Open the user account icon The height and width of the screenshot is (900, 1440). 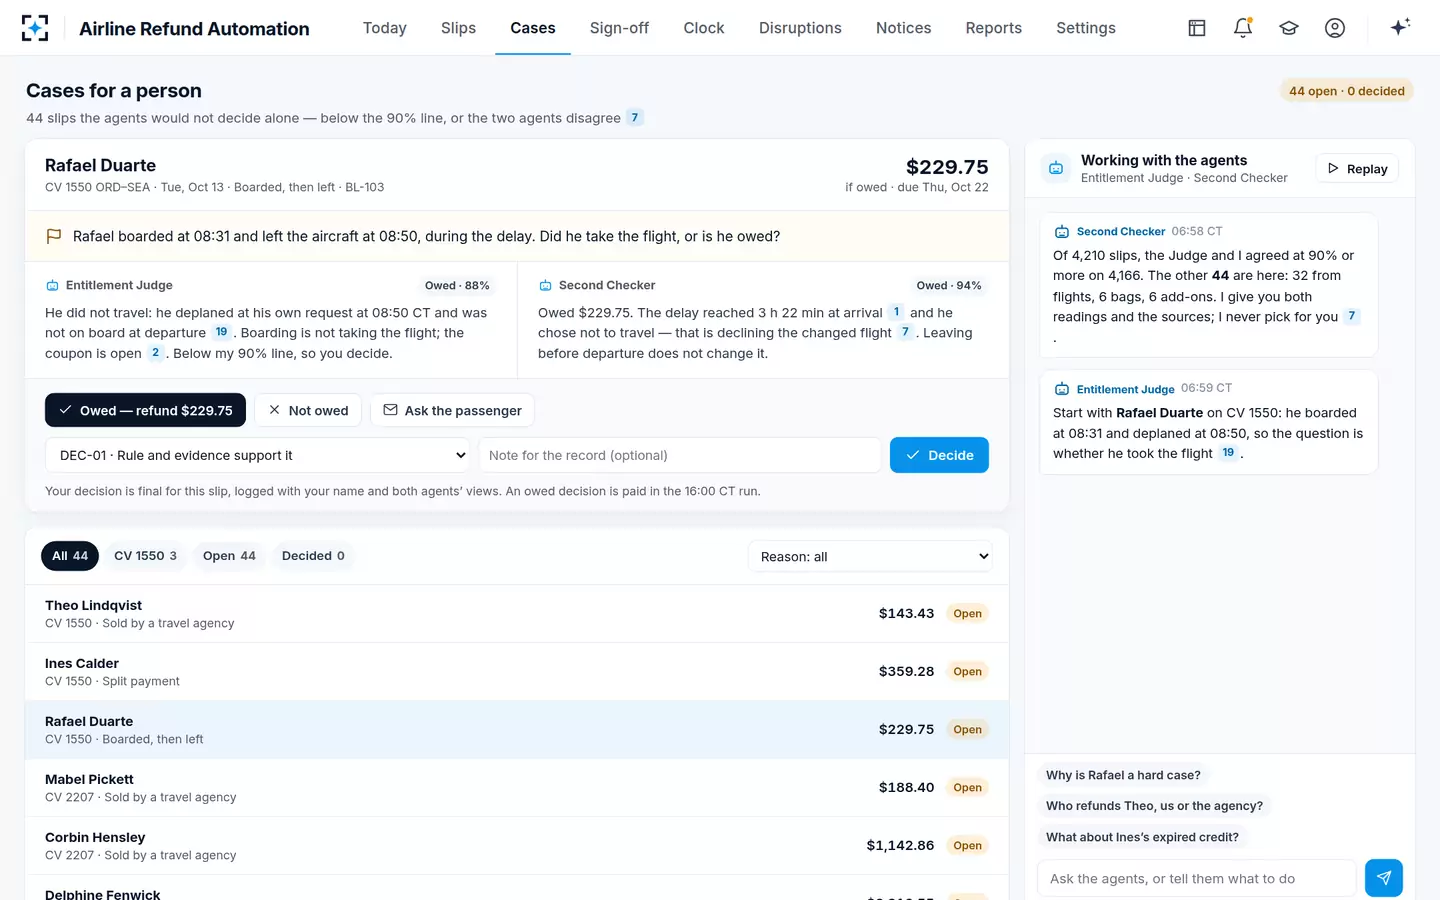pyautogui.click(x=1335, y=28)
